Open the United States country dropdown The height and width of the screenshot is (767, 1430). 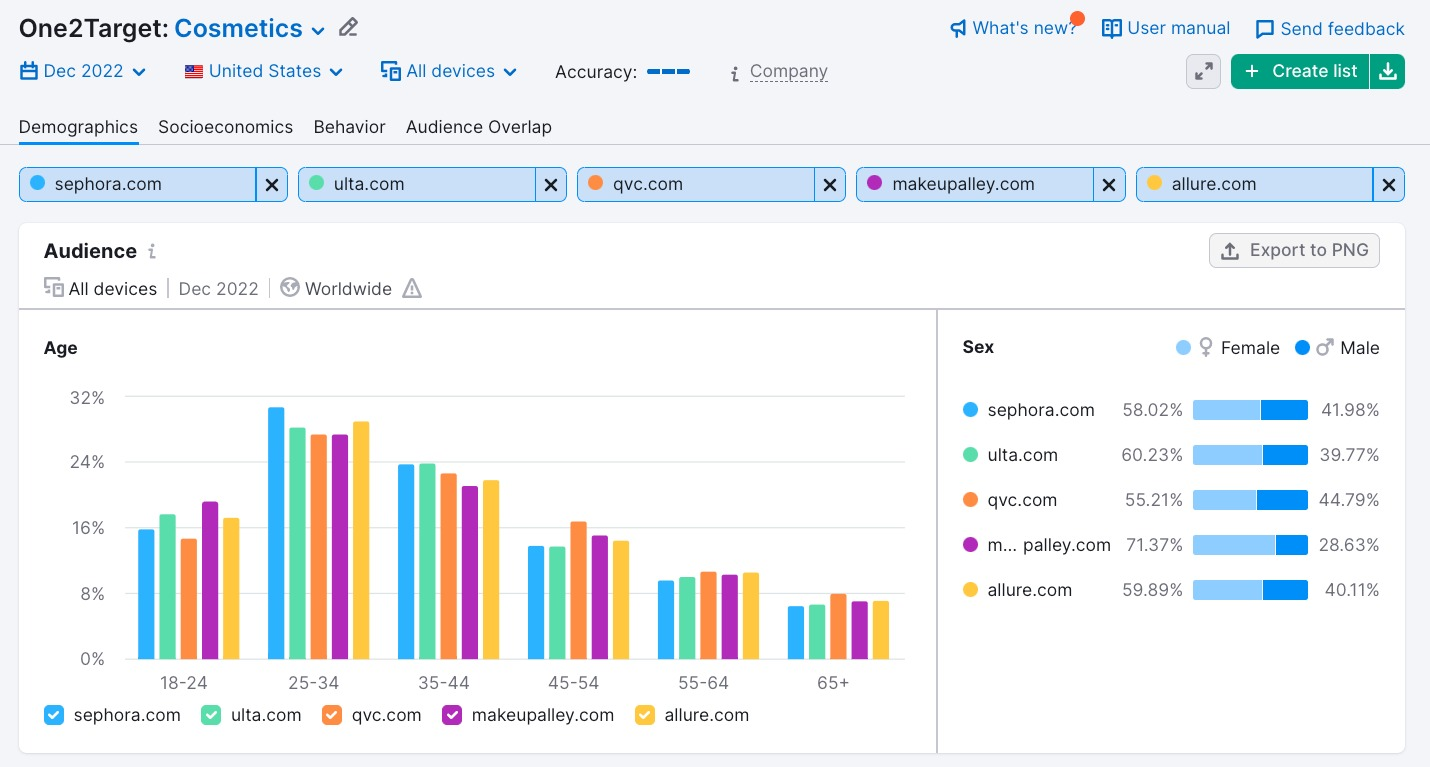point(264,71)
